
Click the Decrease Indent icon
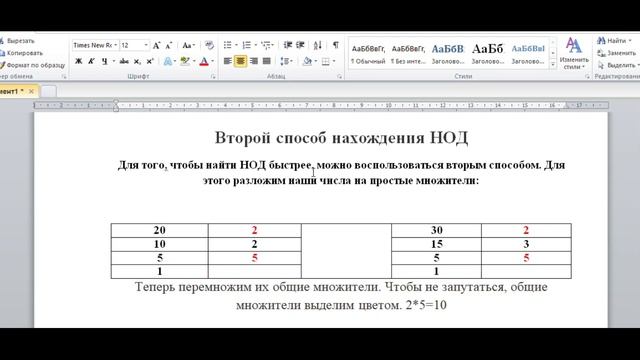click(x=288, y=45)
